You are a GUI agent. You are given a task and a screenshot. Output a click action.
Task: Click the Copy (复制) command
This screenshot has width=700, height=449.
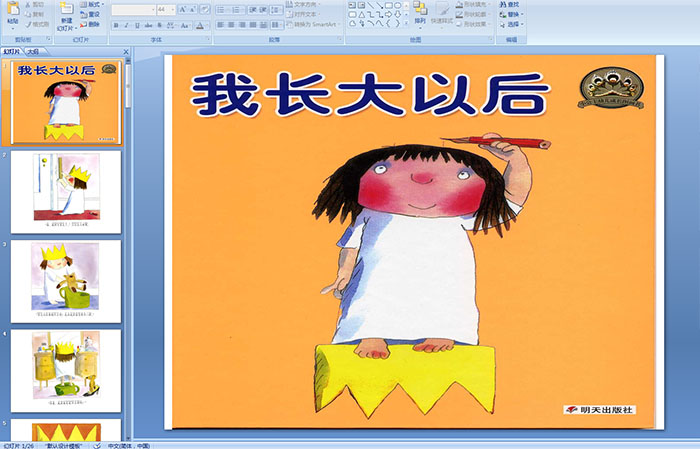click(x=35, y=14)
